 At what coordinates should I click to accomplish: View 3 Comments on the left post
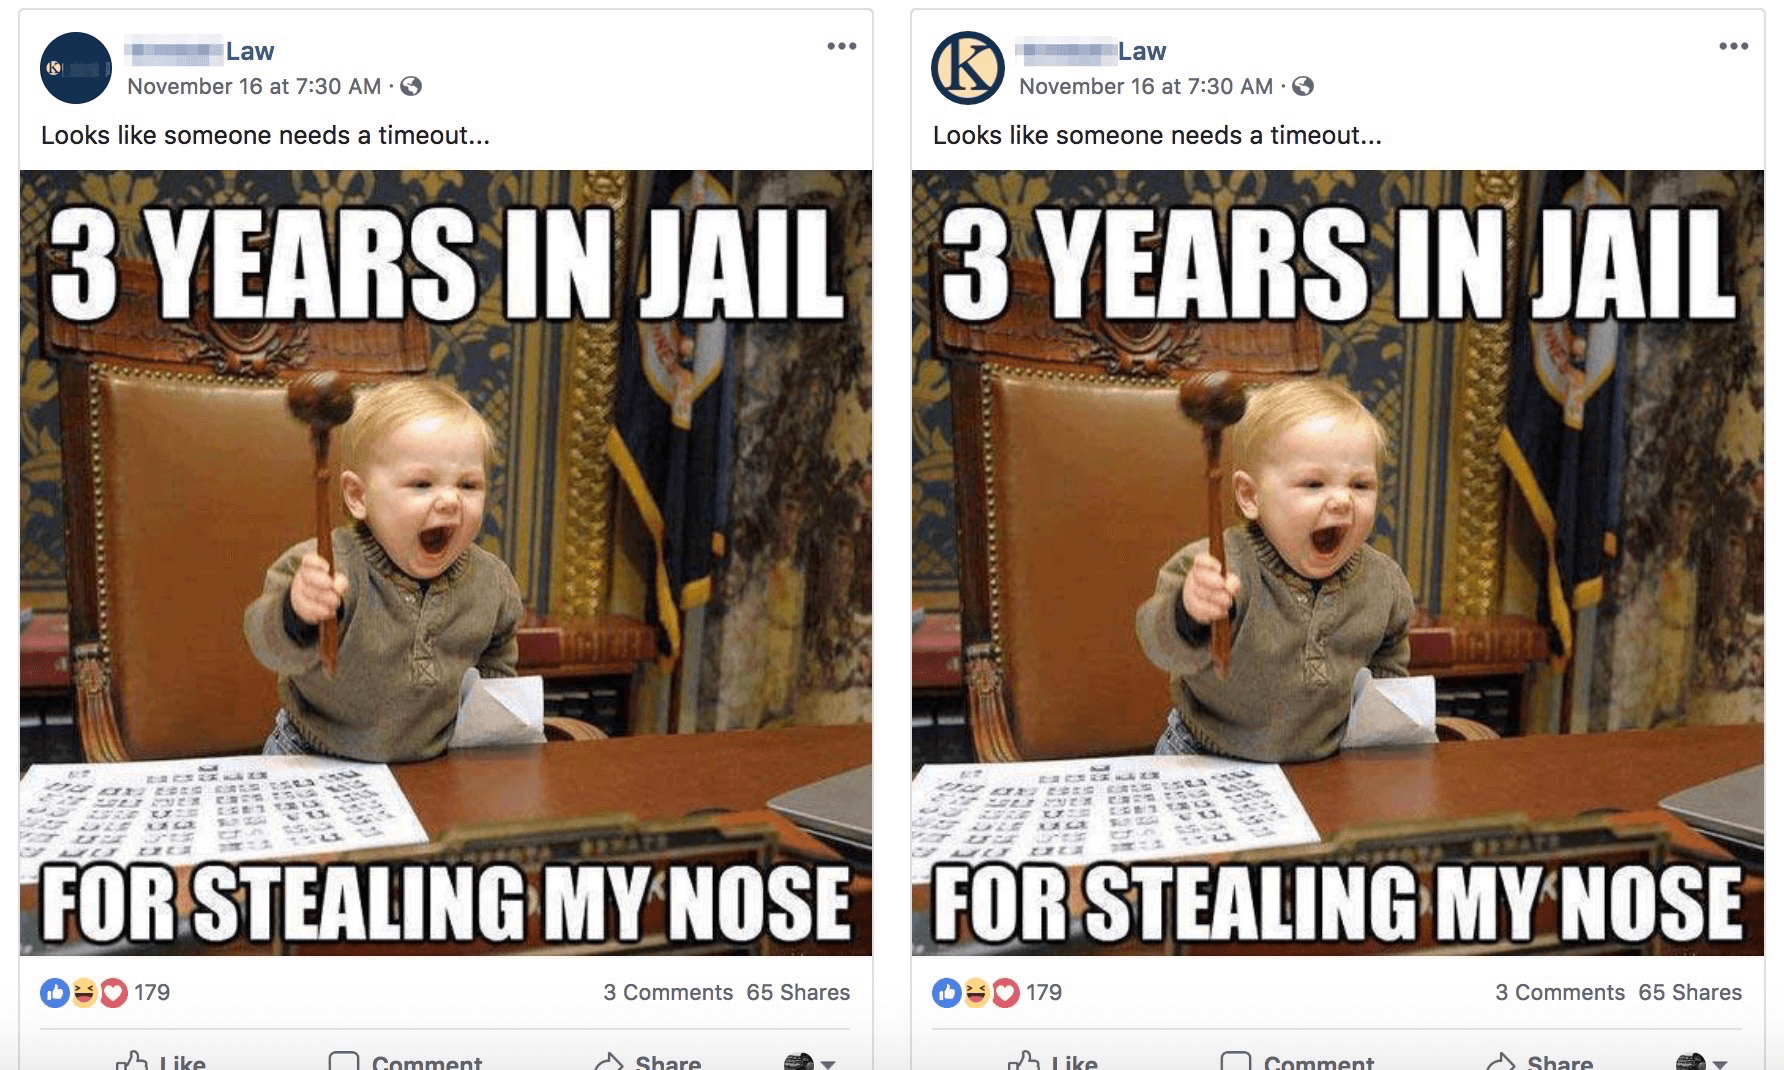click(668, 992)
